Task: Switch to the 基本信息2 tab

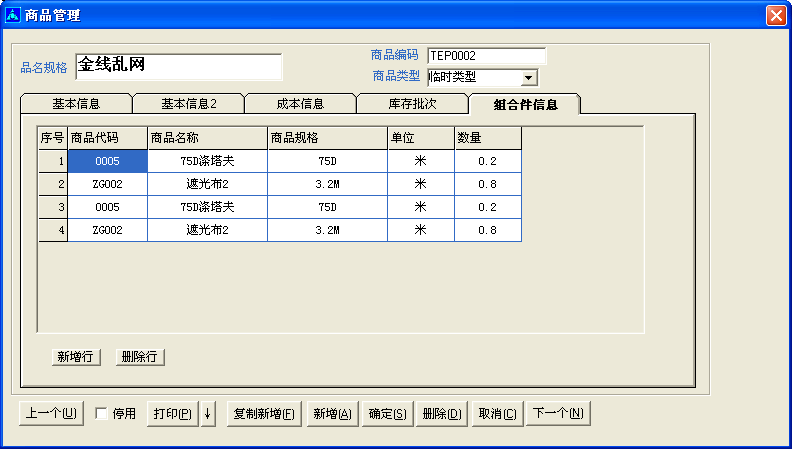Action: (x=188, y=104)
